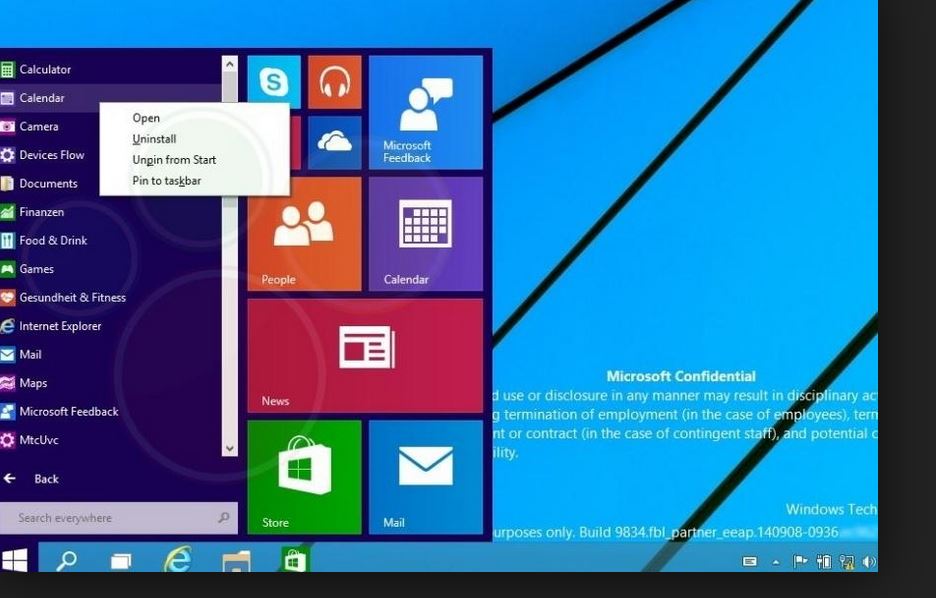This screenshot has width=936, height=598.
Task: Click the Windows Start button
Action: pos(15,560)
